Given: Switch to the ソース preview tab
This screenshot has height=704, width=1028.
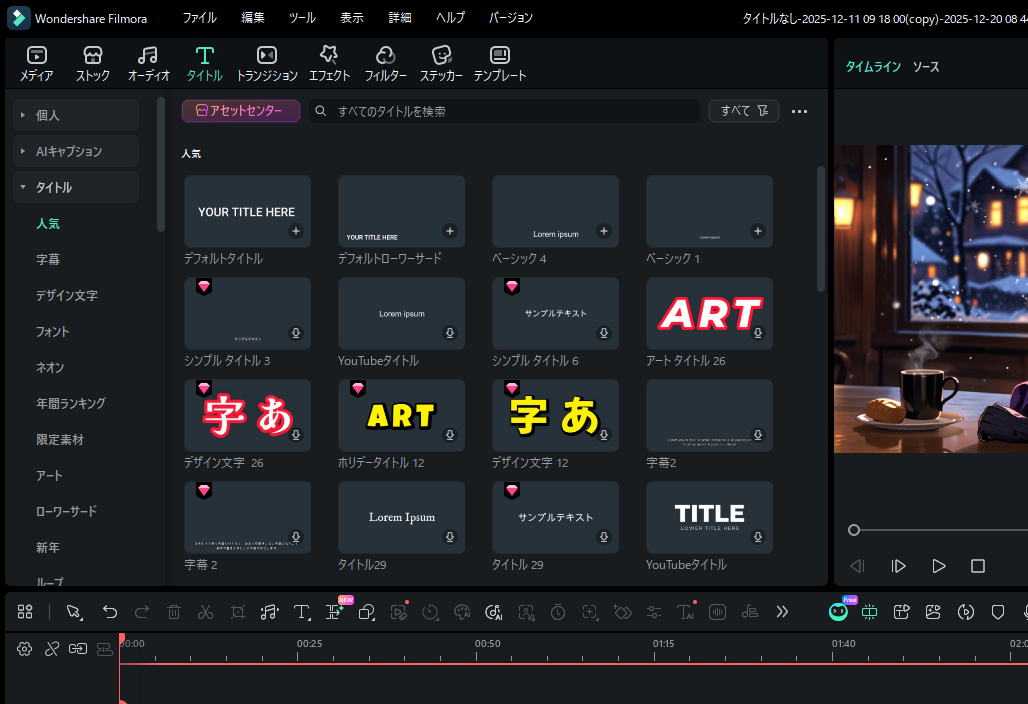Looking at the screenshot, I should [926, 67].
